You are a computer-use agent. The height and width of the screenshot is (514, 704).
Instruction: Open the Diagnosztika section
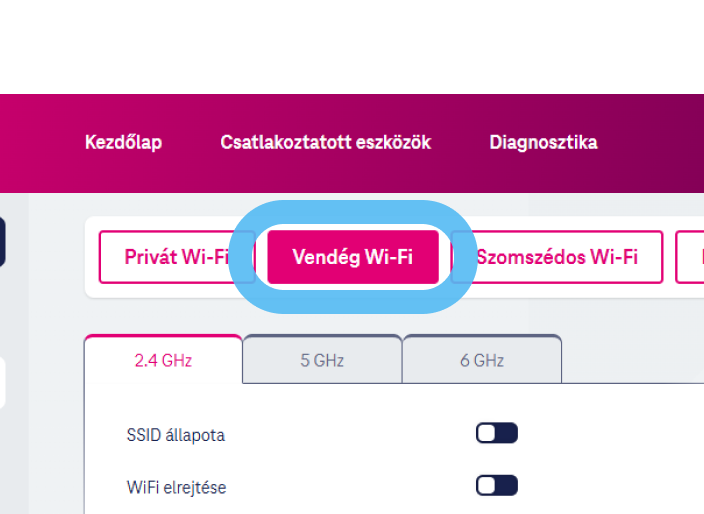tap(543, 142)
